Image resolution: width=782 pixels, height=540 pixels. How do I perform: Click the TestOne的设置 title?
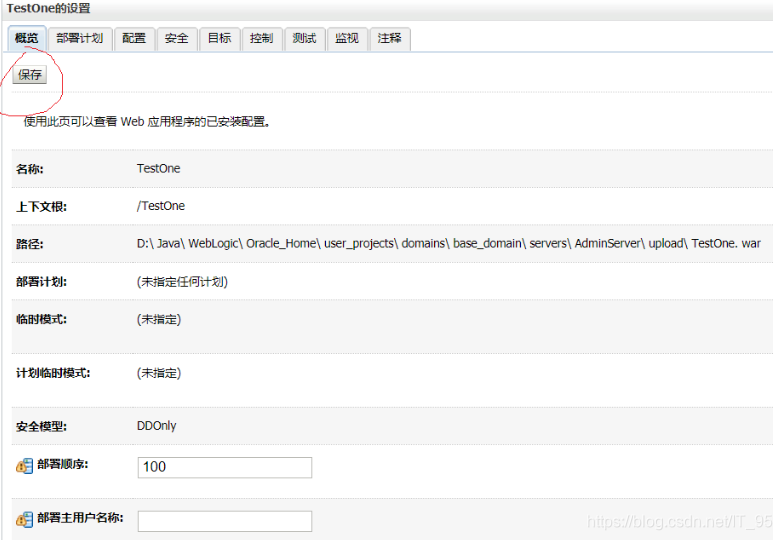click(48, 8)
